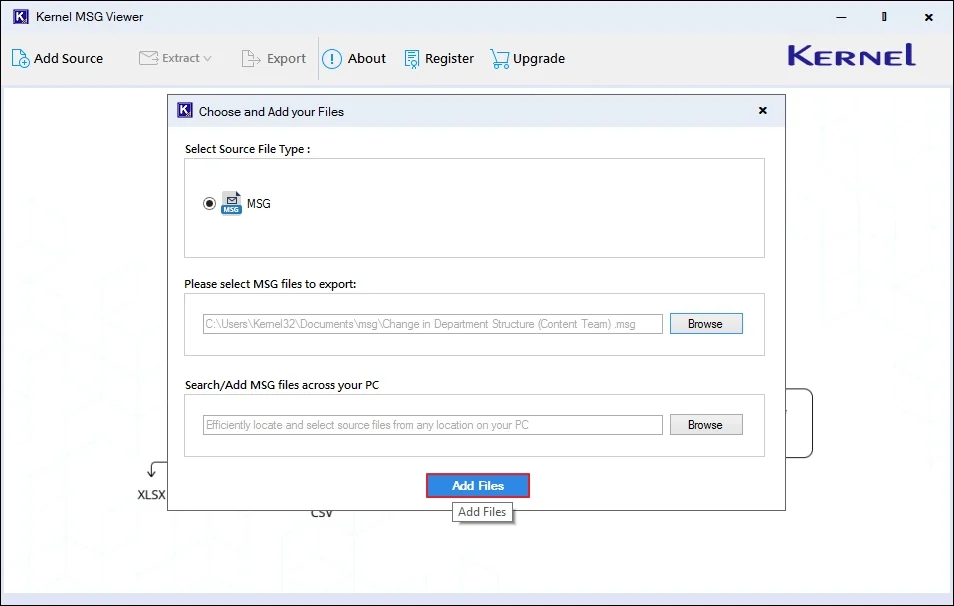Click the About label in toolbar
Screen dimensions: 954x606
(x=367, y=58)
